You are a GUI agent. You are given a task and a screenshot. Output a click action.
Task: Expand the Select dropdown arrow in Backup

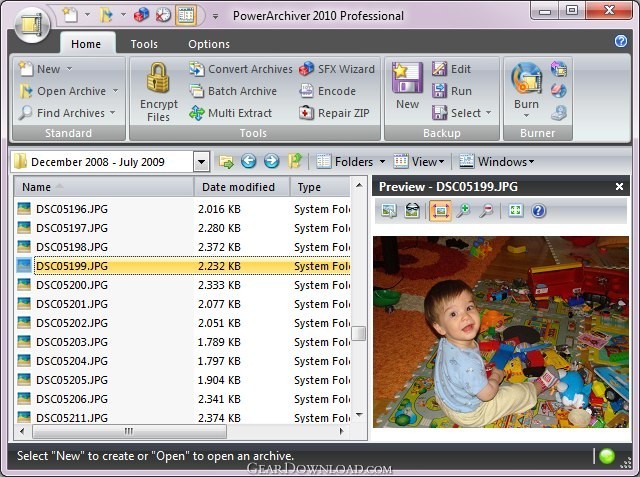point(489,113)
